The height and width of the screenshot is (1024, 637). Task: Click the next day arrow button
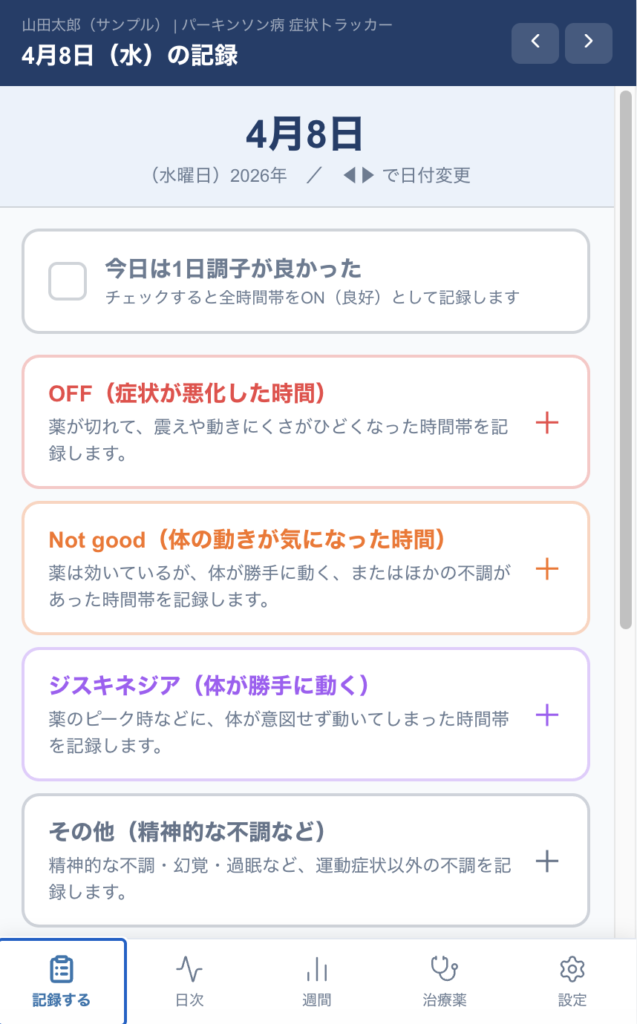coord(588,42)
